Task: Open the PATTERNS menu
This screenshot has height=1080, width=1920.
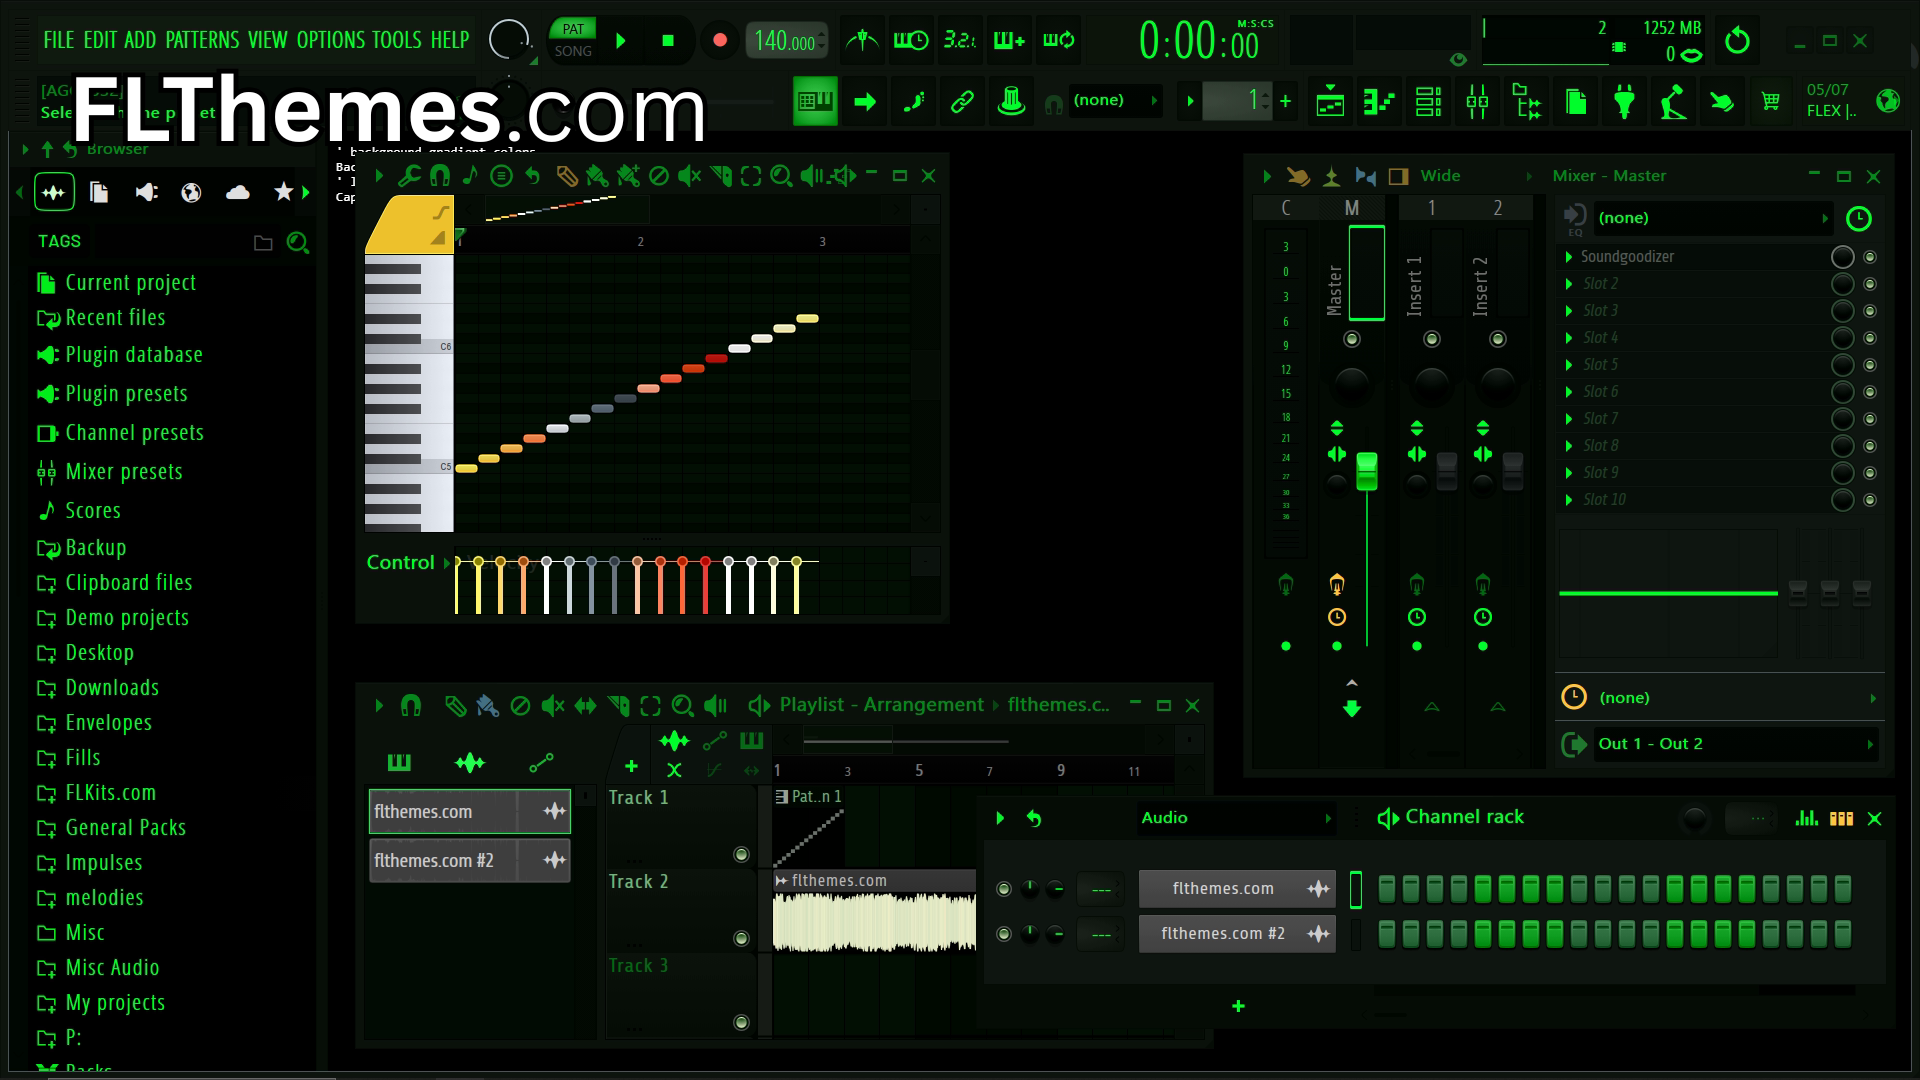Action: pos(202,40)
